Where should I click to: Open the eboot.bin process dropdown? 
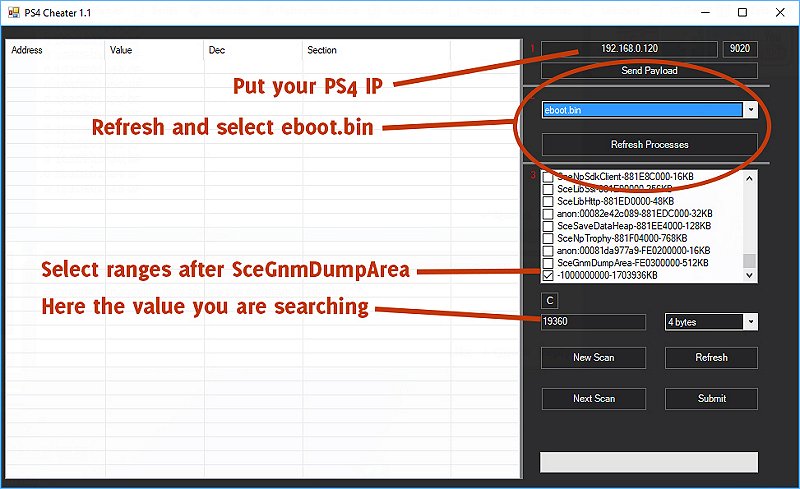click(751, 110)
